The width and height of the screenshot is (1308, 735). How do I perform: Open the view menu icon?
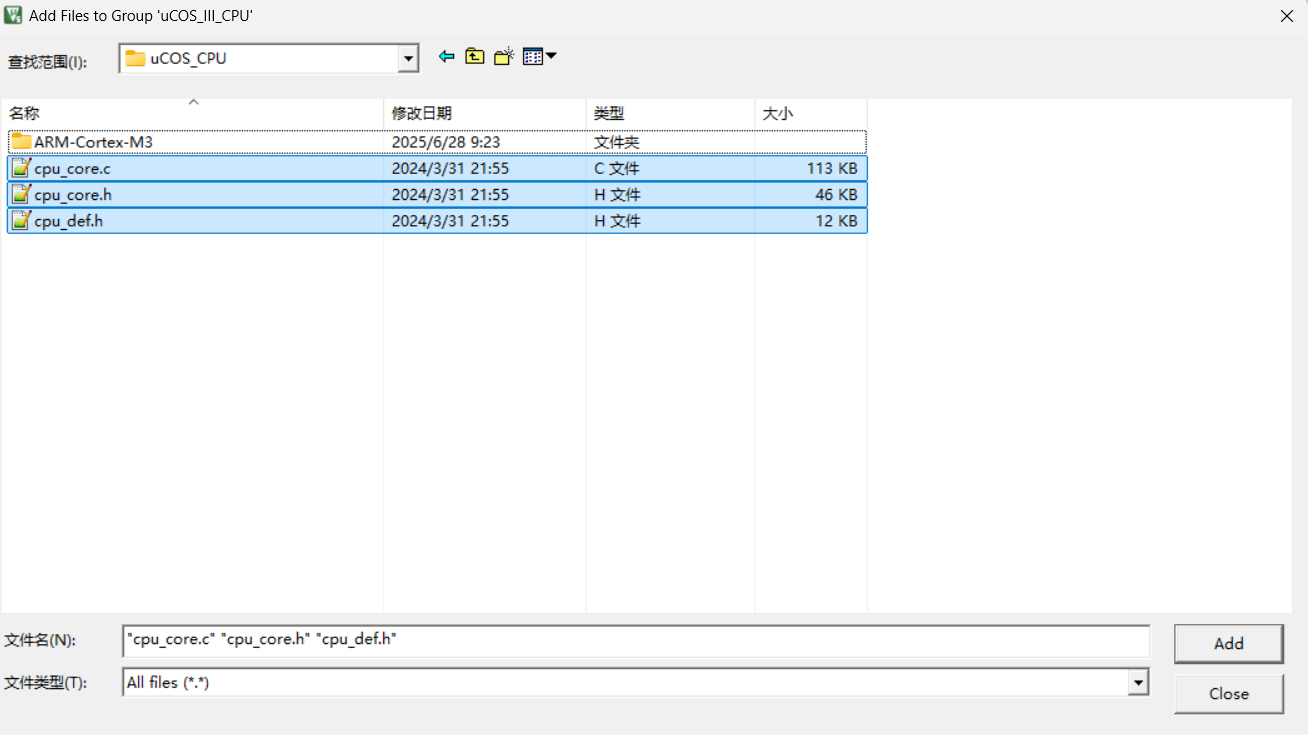(x=533, y=57)
